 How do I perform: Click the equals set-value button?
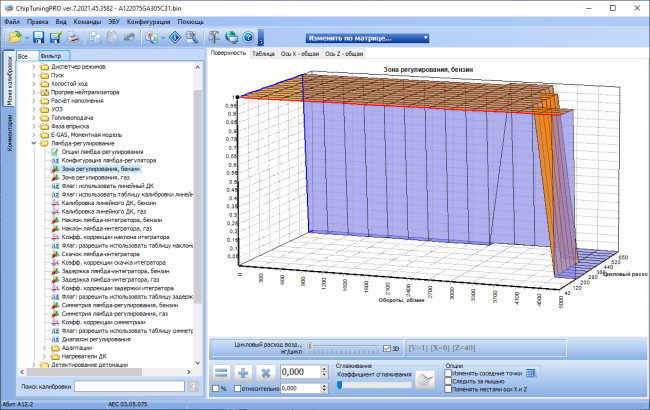221,373
